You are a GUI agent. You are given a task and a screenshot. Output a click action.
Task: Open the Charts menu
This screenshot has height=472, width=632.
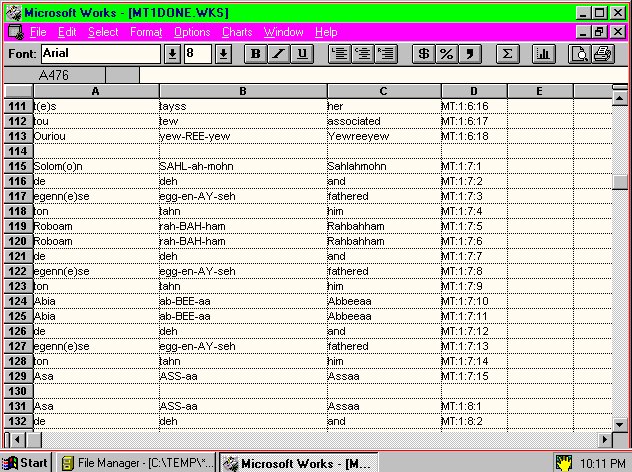click(x=237, y=32)
